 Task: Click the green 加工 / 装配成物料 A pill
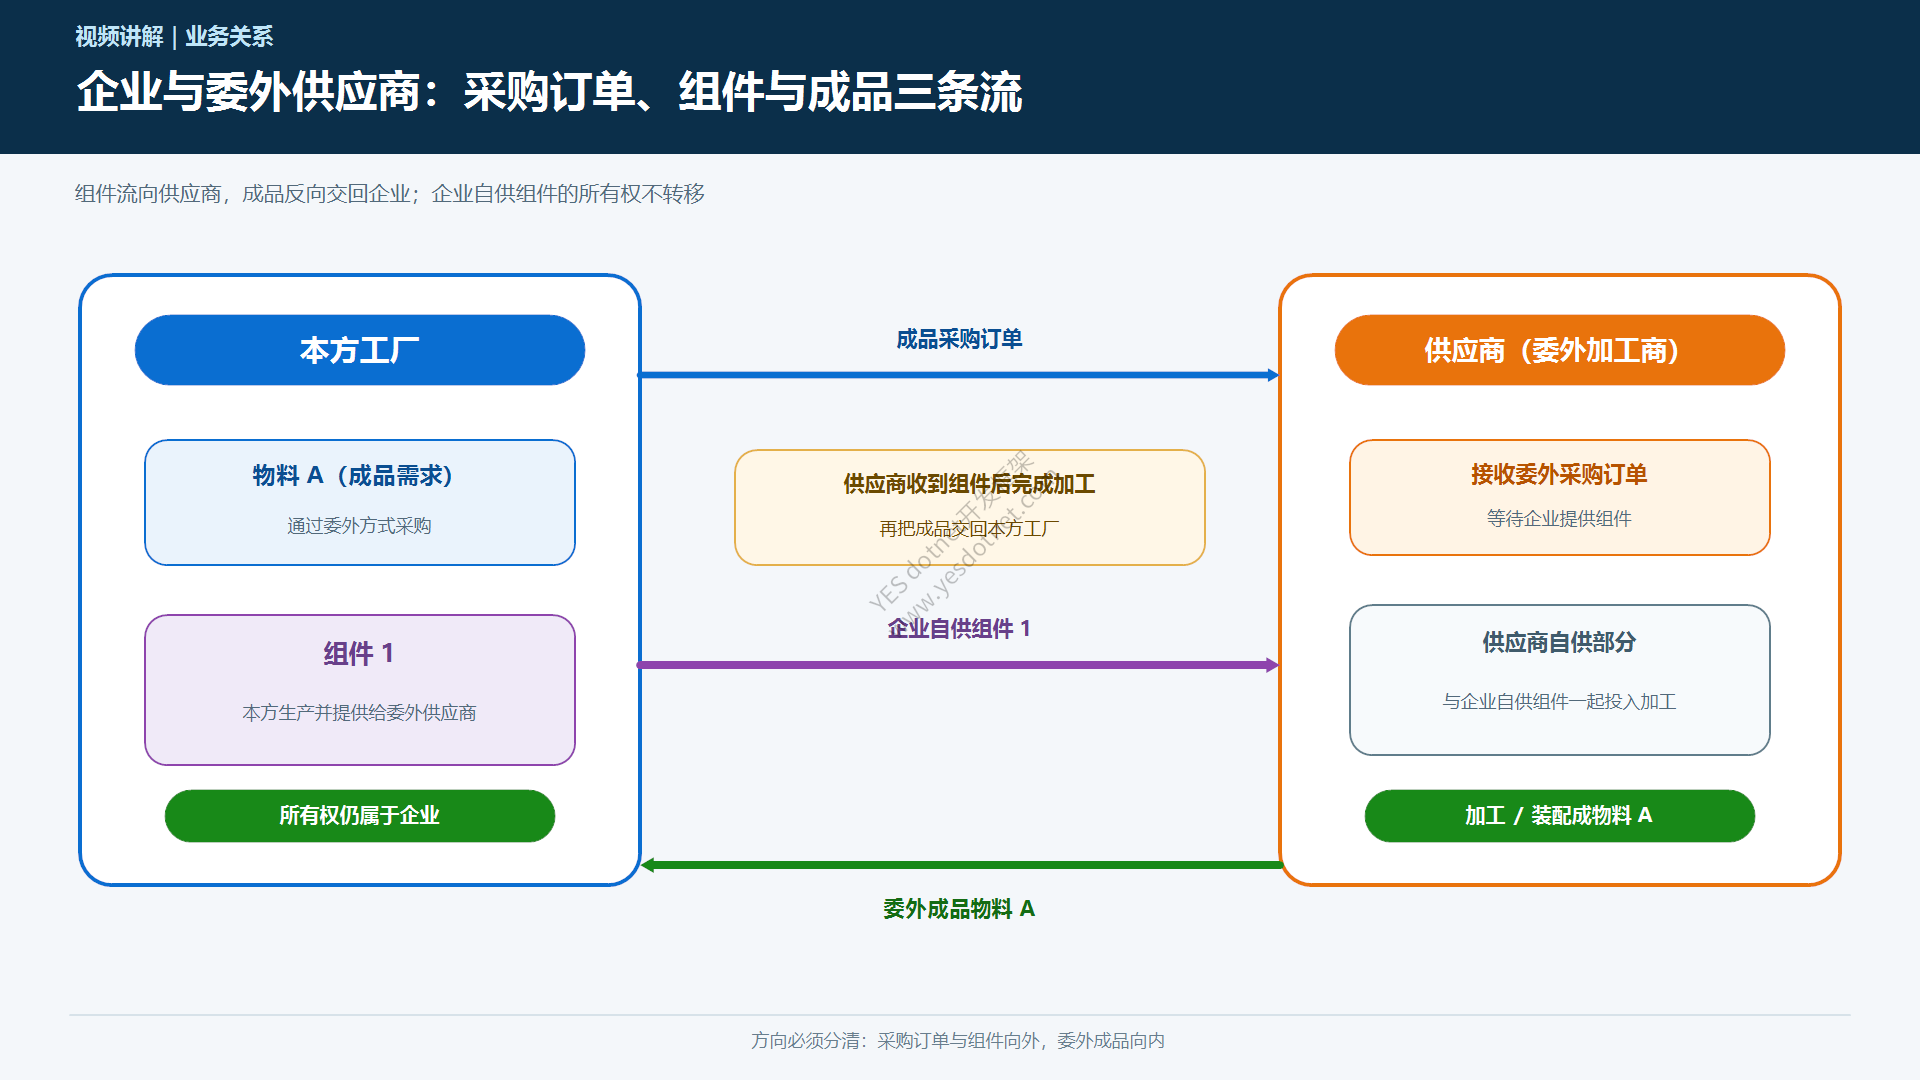pos(1560,816)
